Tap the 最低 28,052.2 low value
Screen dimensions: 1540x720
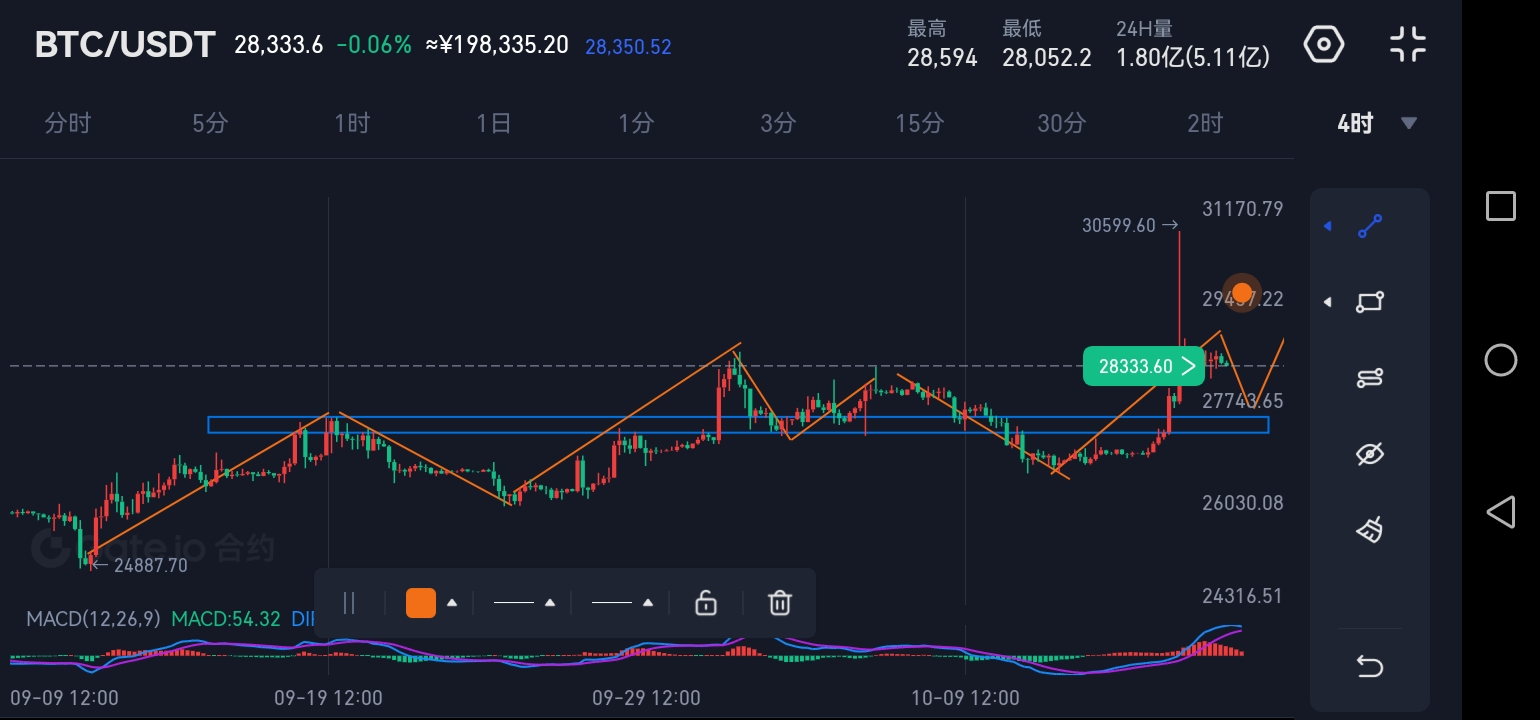pos(1047,58)
